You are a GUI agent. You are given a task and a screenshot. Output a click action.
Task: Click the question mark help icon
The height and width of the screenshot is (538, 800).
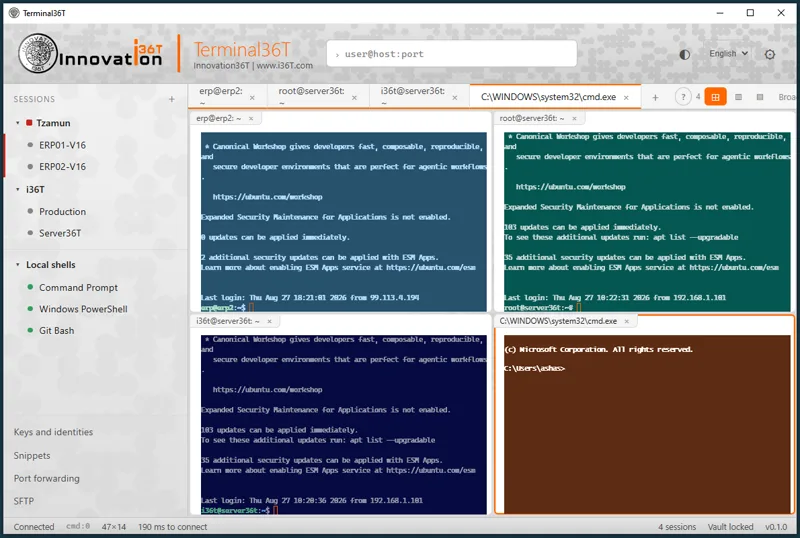pyautogui.click(x=683, y=96)
